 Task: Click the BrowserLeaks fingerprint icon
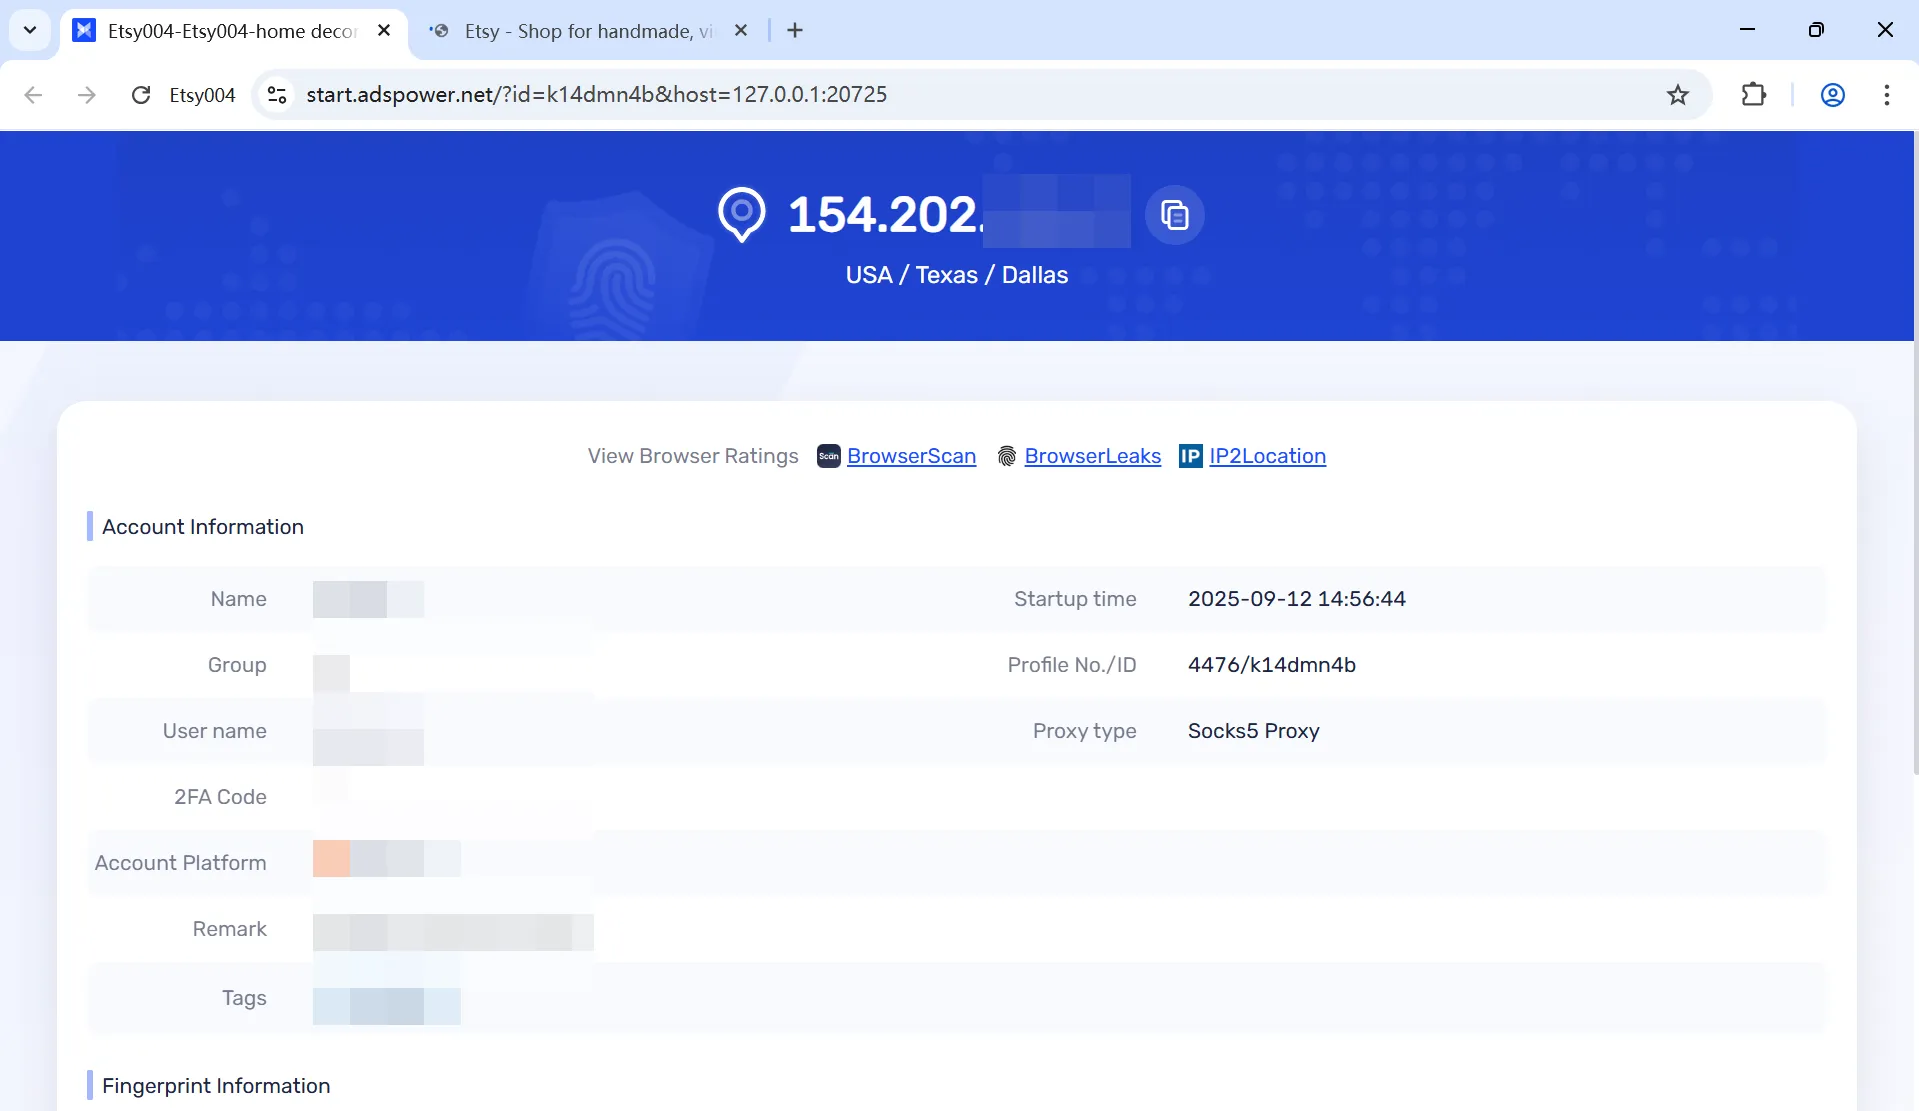1007,456
